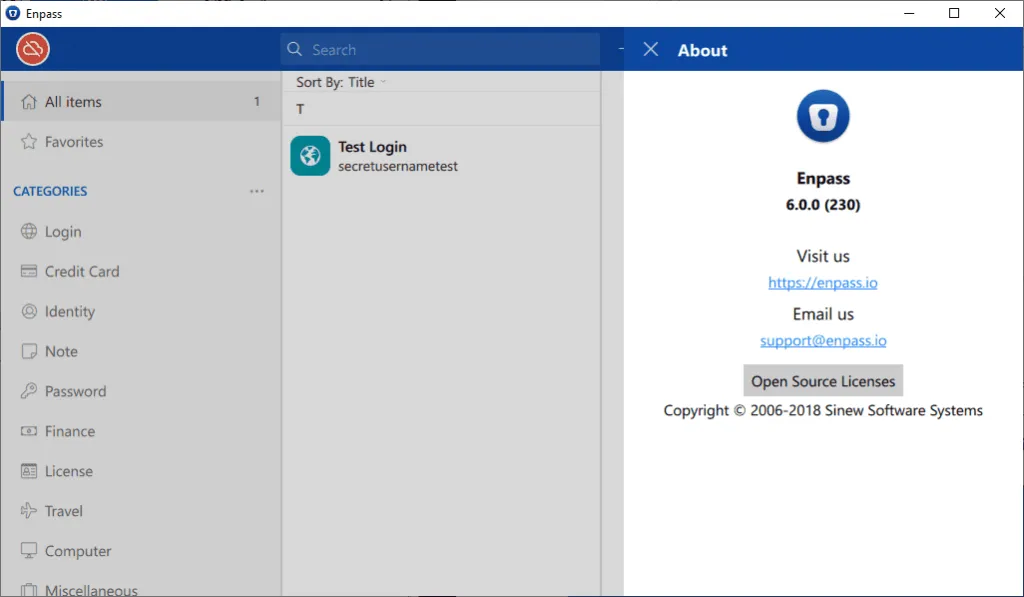
Task: Select the Login category globe icon
Action: [29, 231]
